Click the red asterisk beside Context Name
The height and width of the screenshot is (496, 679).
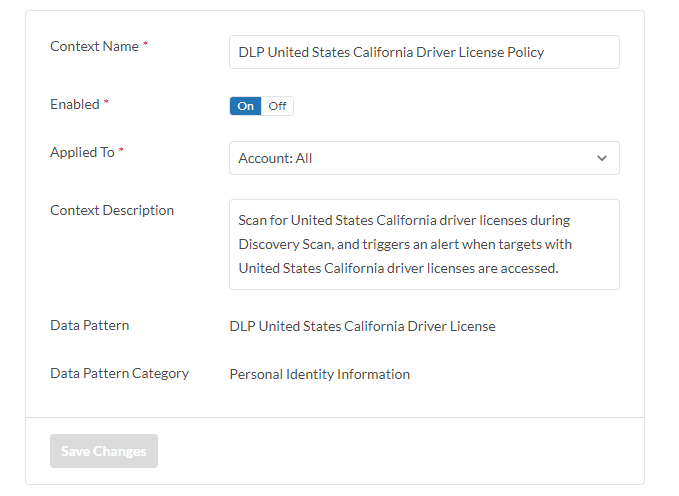coord(145,45)
